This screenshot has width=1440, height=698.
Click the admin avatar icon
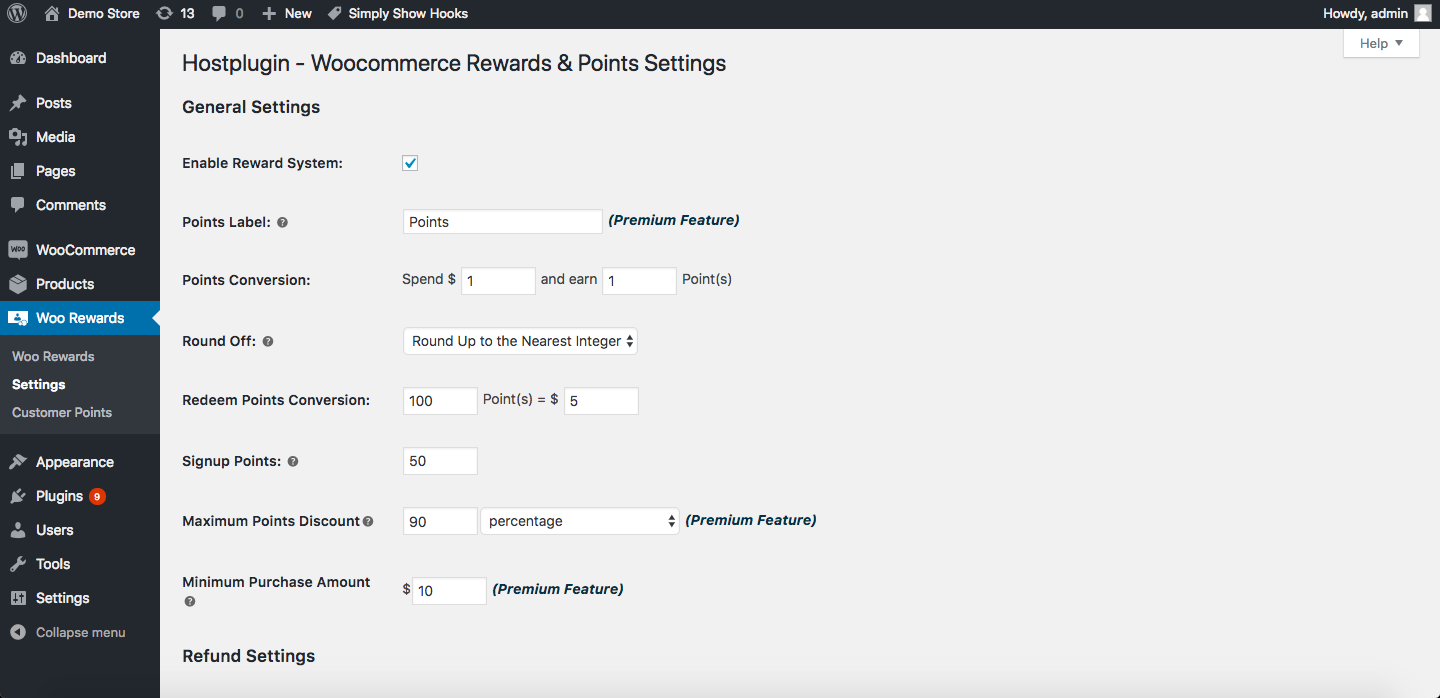pos(1422,14)
